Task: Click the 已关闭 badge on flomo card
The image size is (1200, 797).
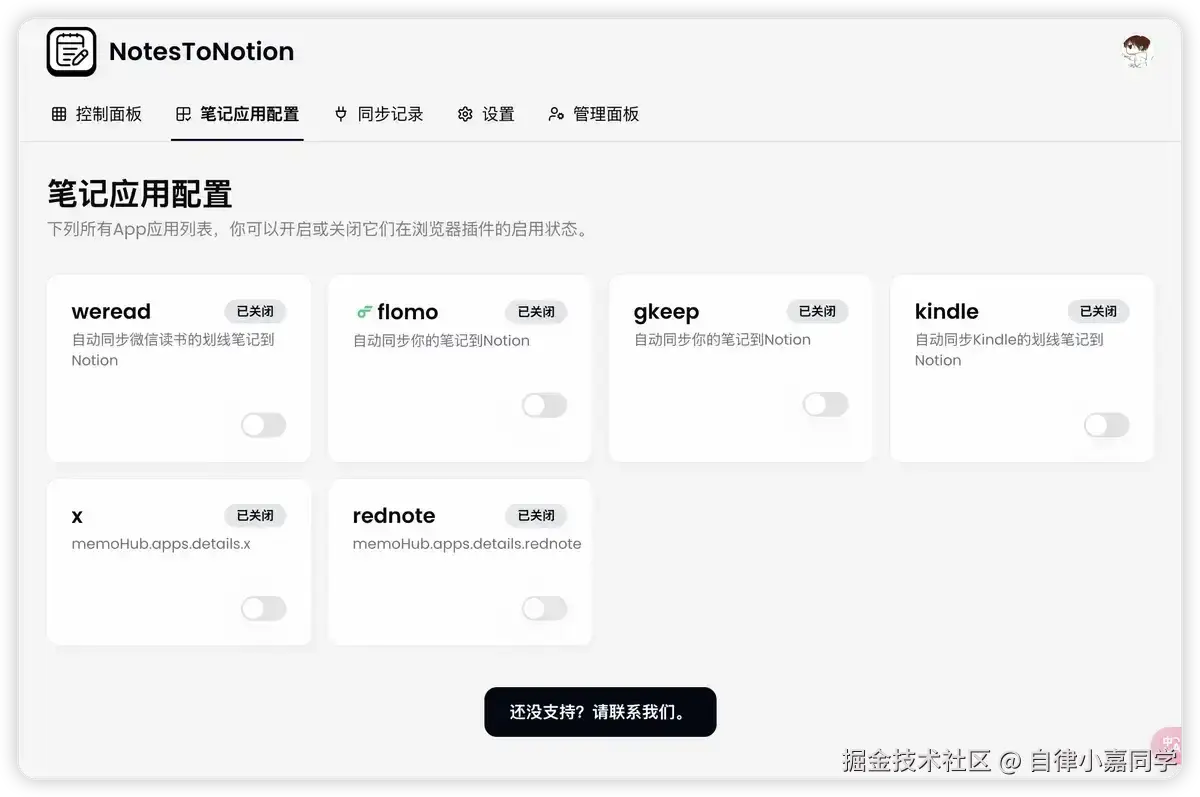Action: tap(536, 312)
